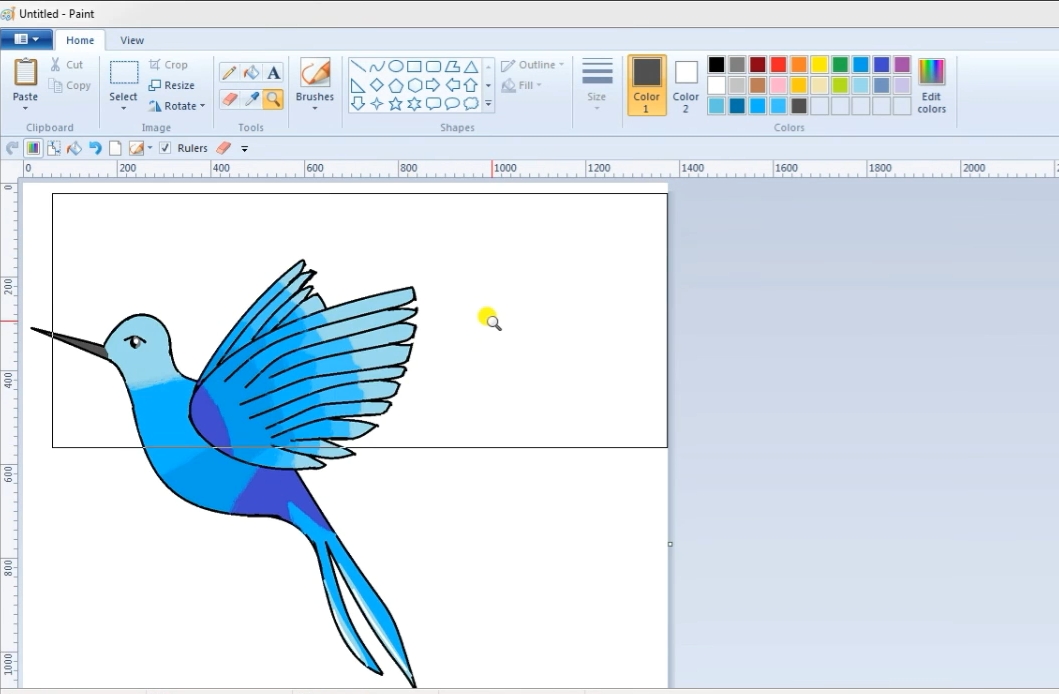
Task: Move the Shapes gallery down one row
Action: (488, 85)
